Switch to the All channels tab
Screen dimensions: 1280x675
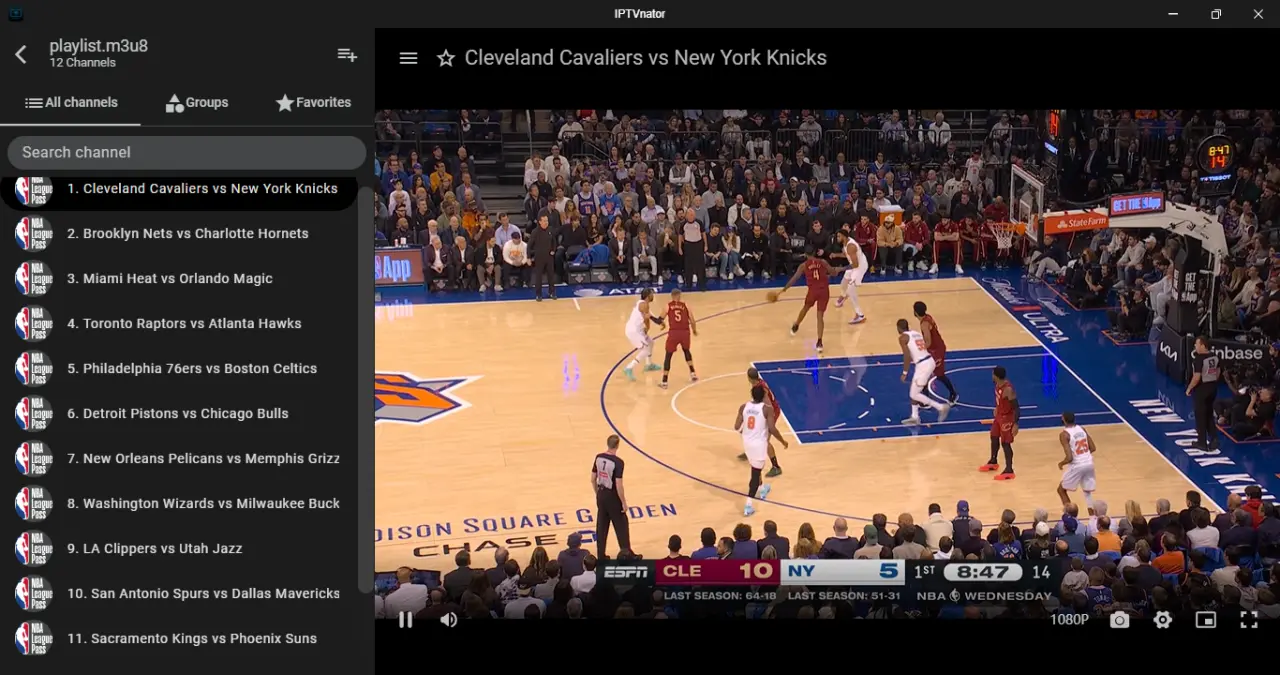pyautogui.click(x=71, y=102)
